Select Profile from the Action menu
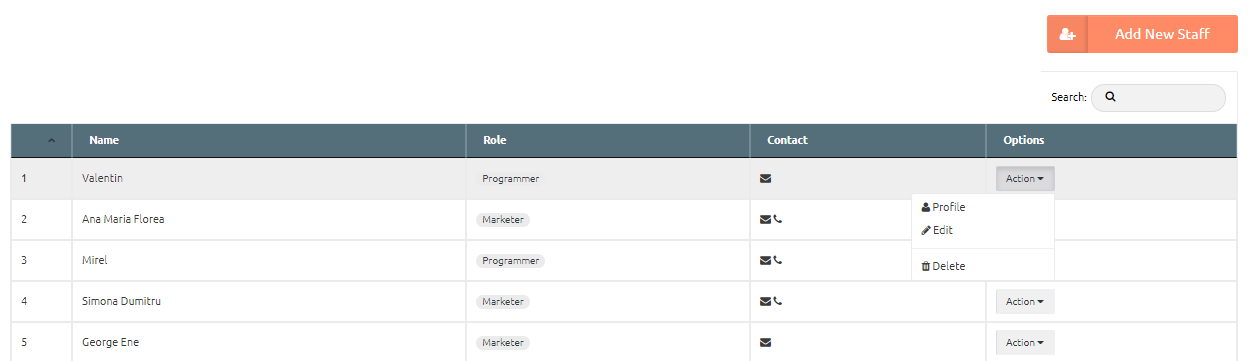The image size is (1251, 361). coord(943,207)
